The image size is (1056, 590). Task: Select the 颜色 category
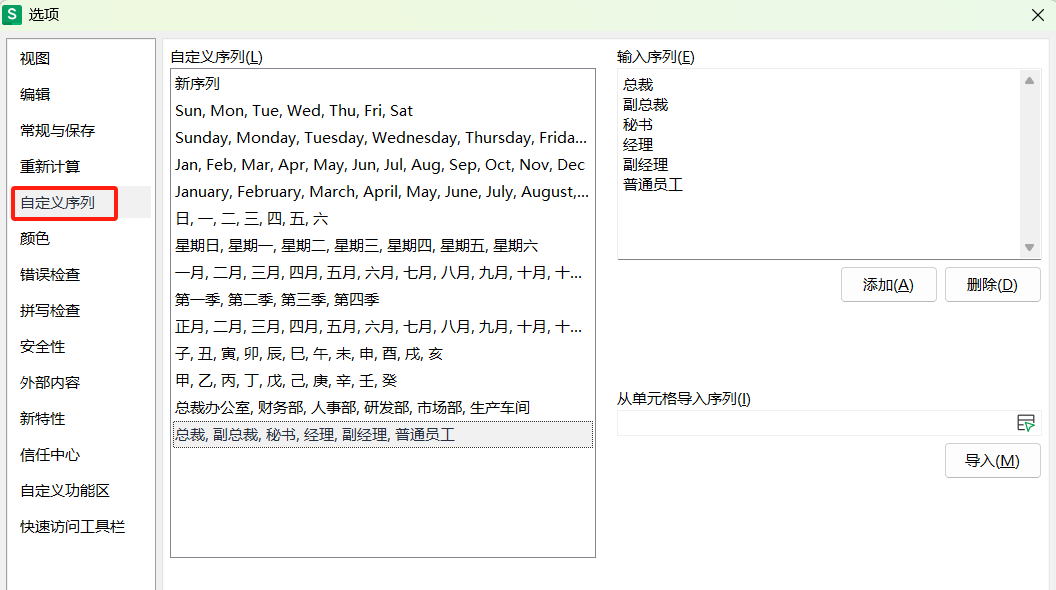pos(35,239)
